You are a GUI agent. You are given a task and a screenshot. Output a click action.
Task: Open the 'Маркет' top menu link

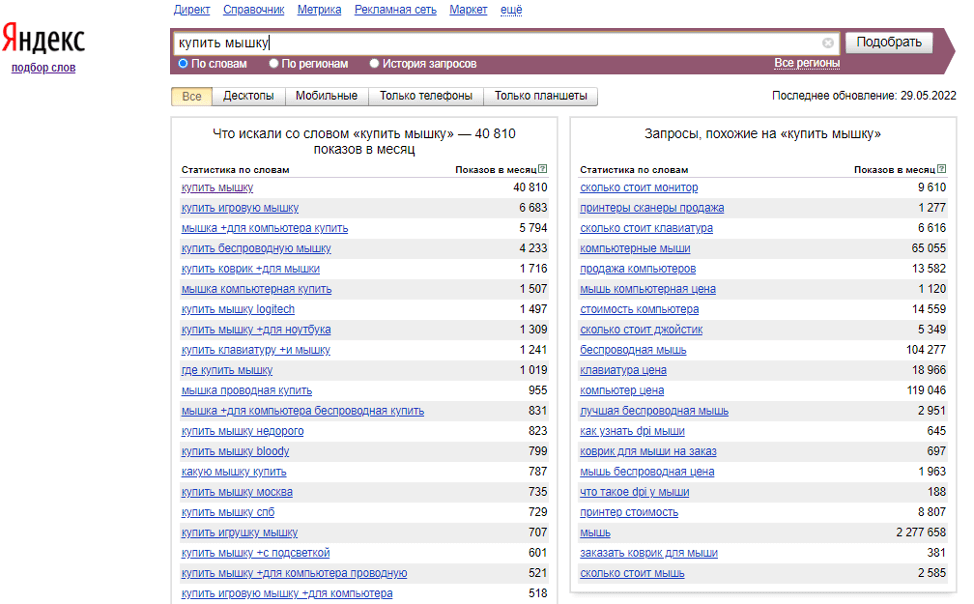tap(468, 10)
